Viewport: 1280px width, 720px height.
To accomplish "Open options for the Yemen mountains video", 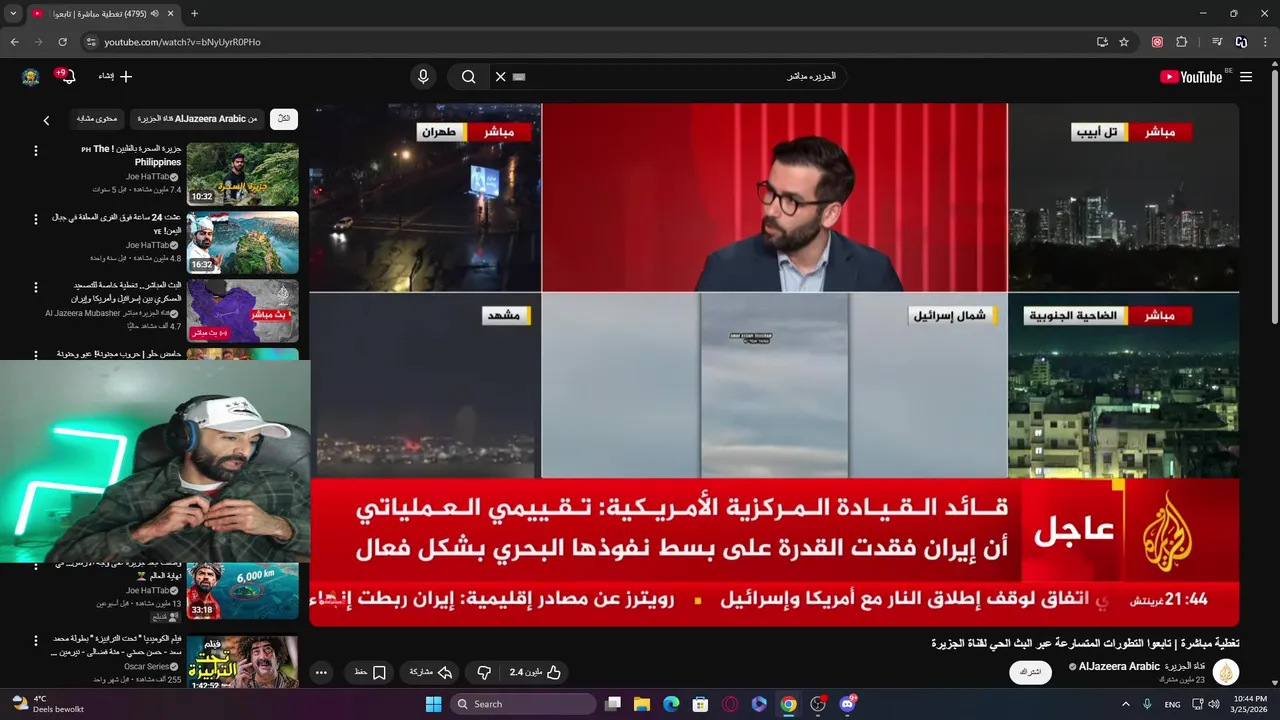I will pos(36,220).
